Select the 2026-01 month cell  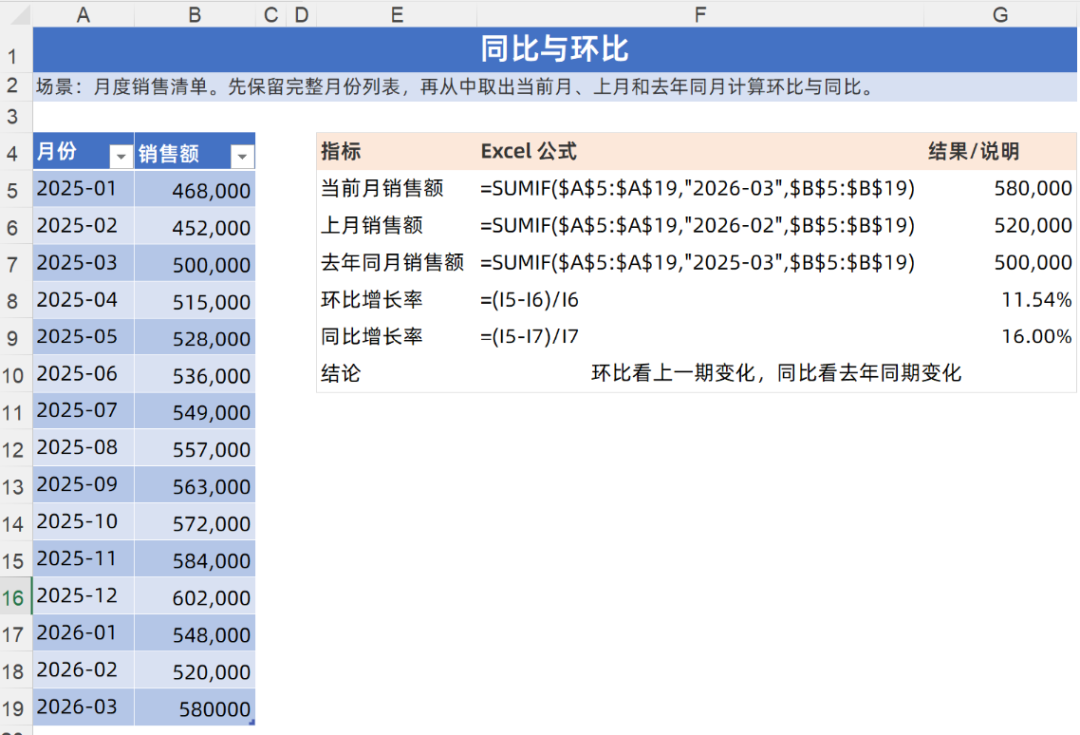pos(83,634)
